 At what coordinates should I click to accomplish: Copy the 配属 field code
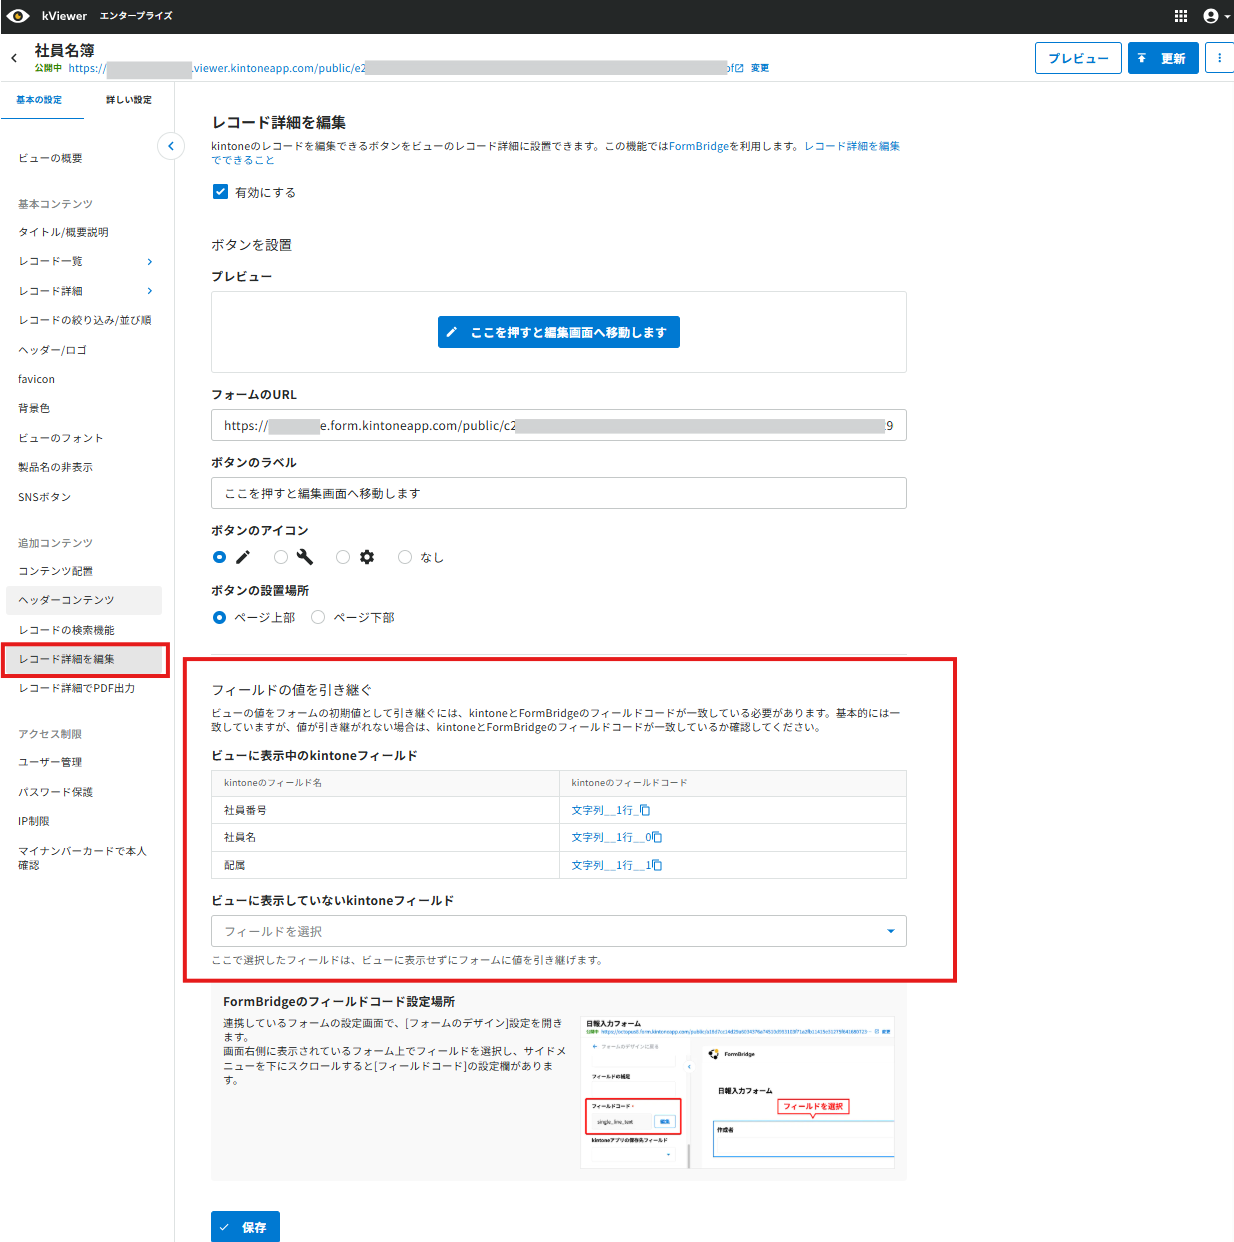click(657, 865)
